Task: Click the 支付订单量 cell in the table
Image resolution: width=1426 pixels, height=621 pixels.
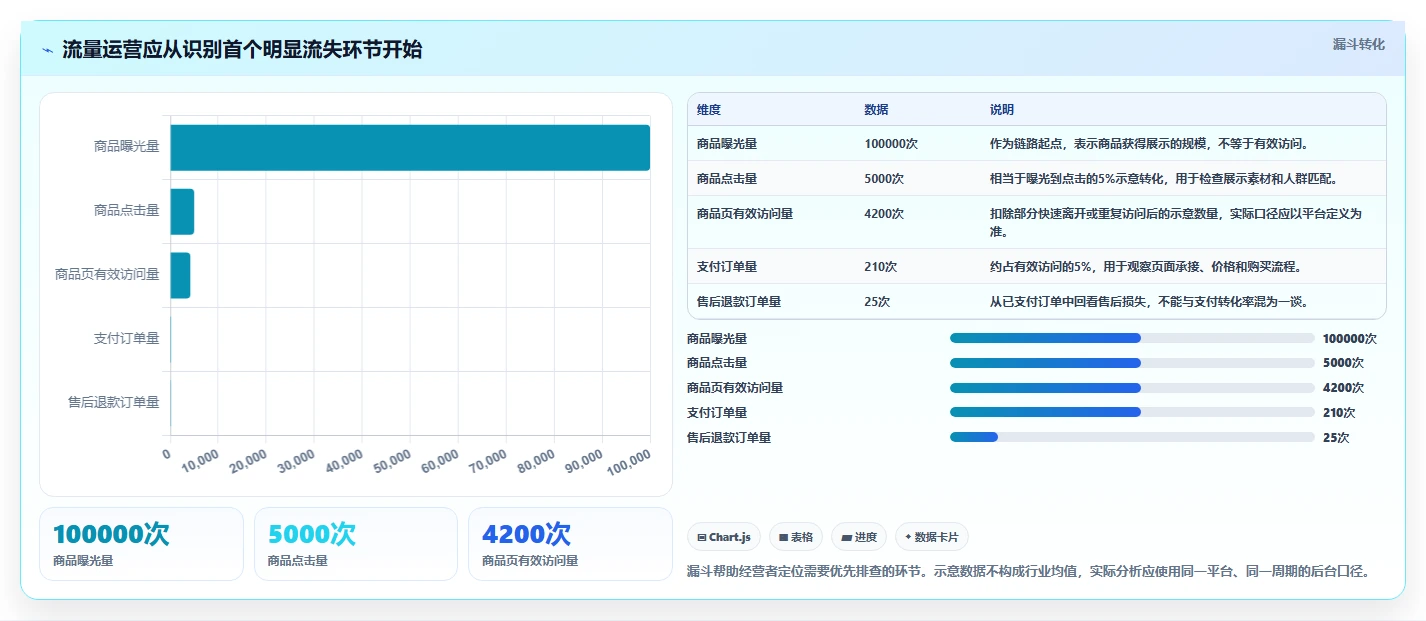Action: point(727,267)
